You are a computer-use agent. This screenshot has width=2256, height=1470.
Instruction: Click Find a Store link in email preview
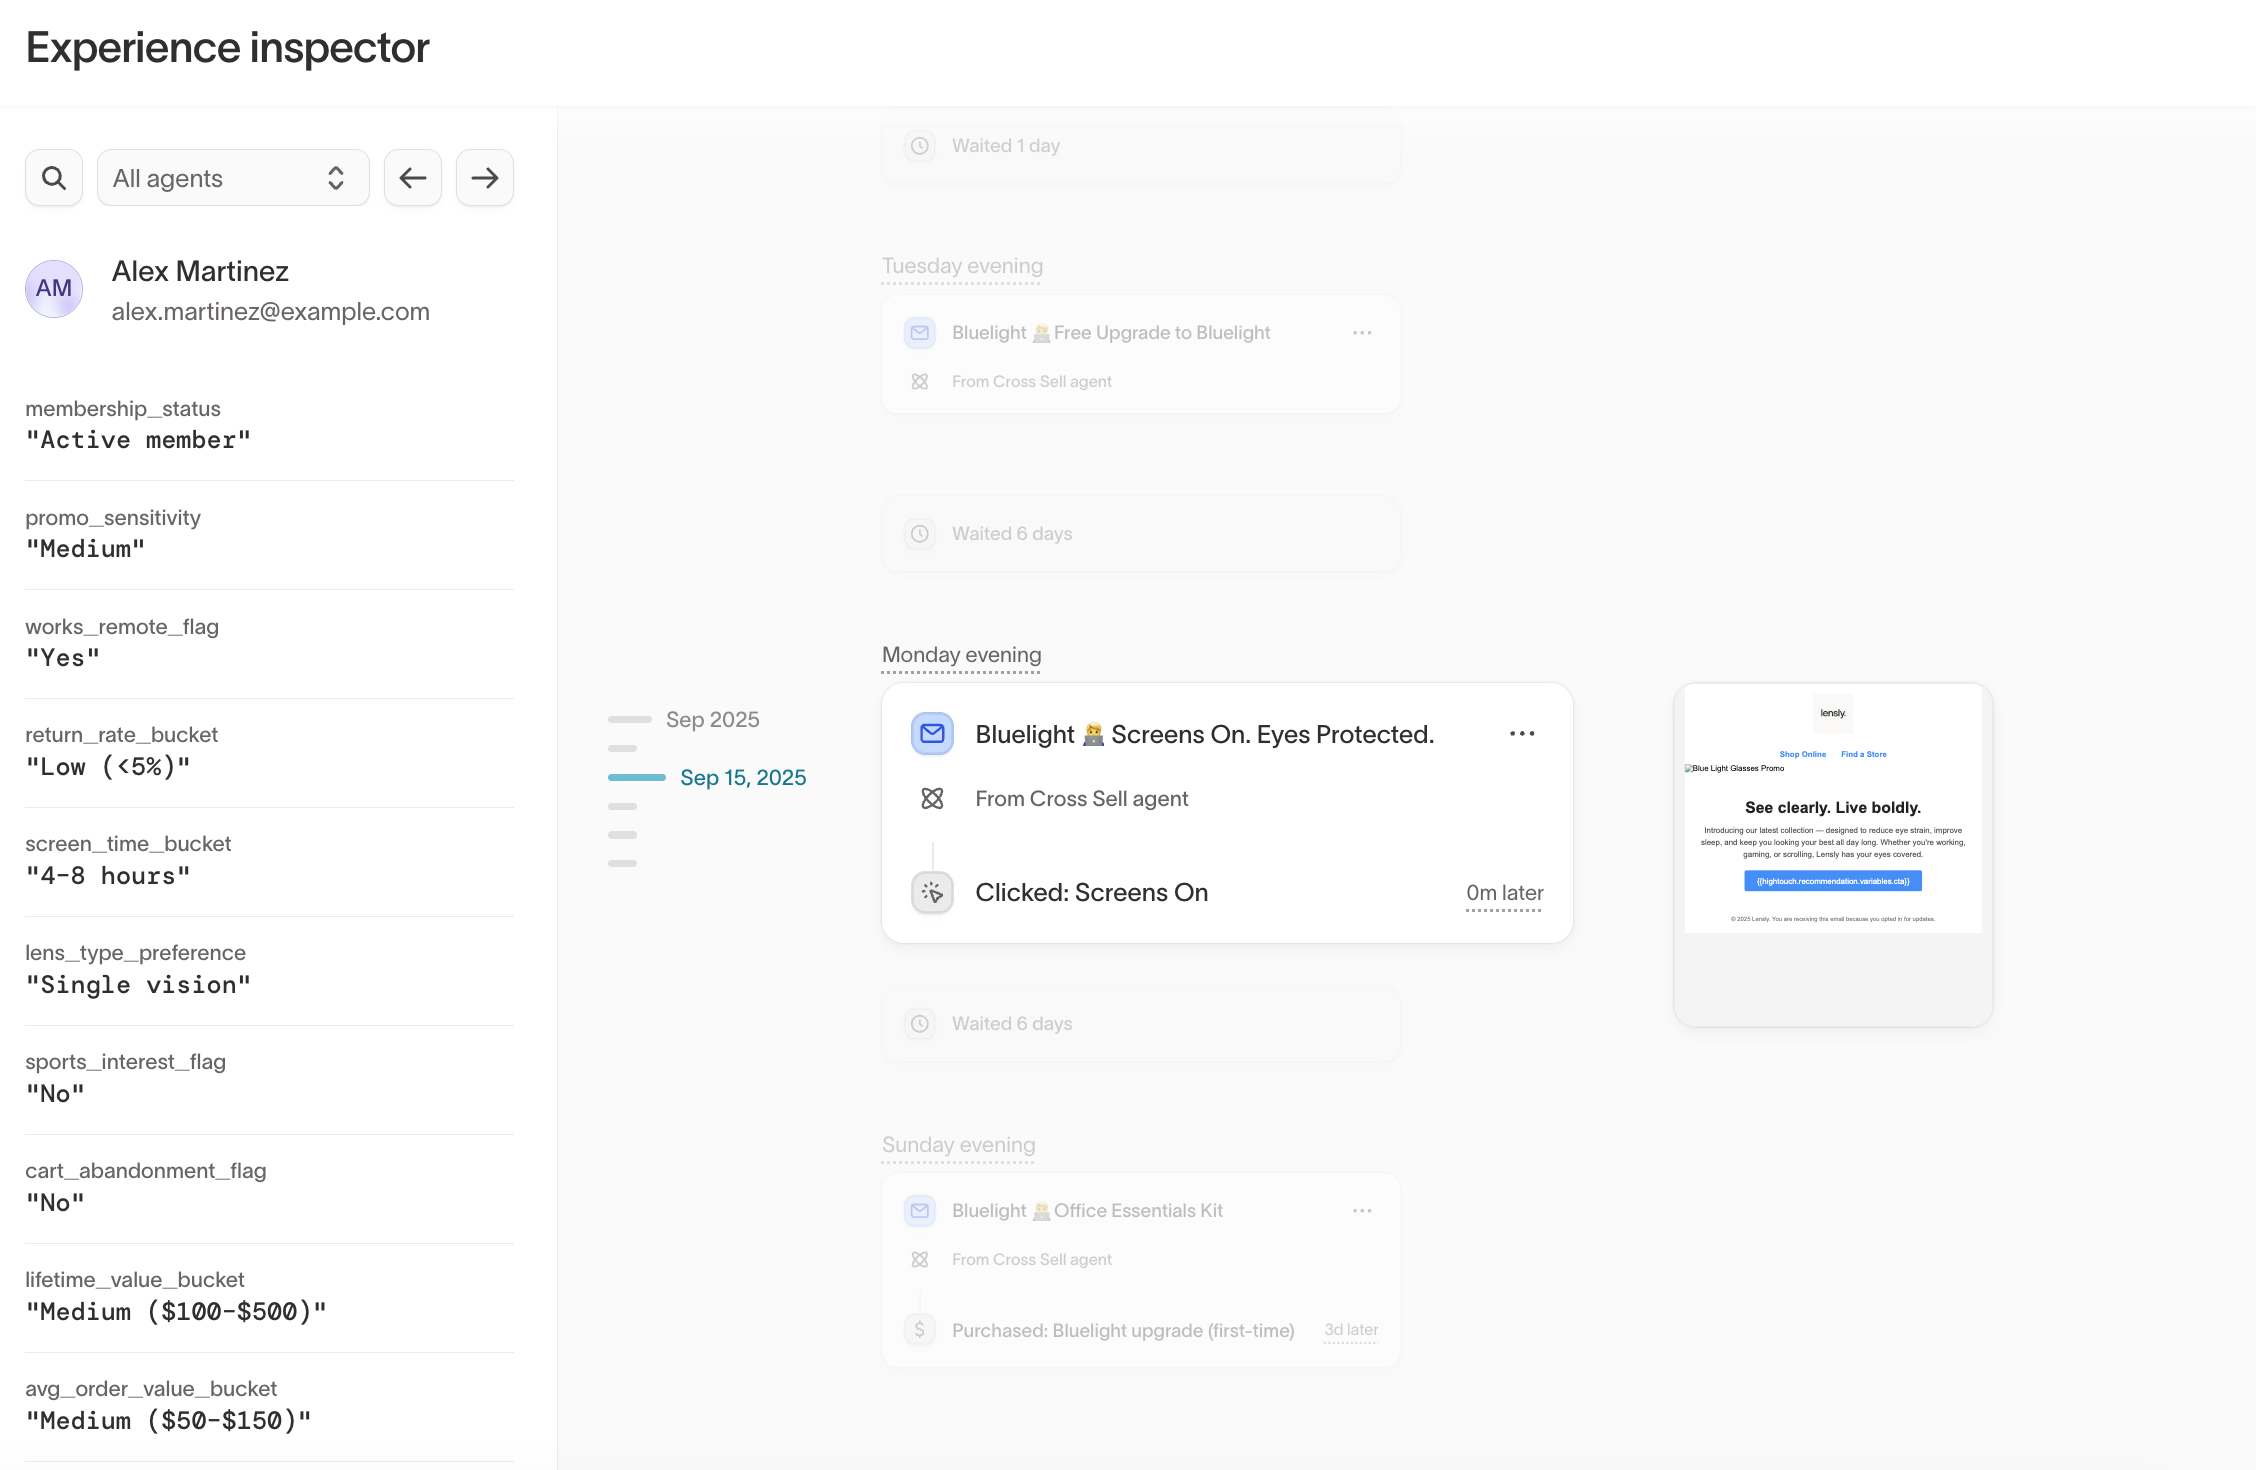pos(1864,754)
